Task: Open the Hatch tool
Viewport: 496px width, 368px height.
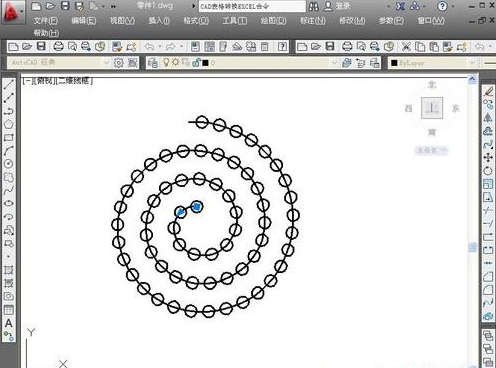Action: [9, 270]
